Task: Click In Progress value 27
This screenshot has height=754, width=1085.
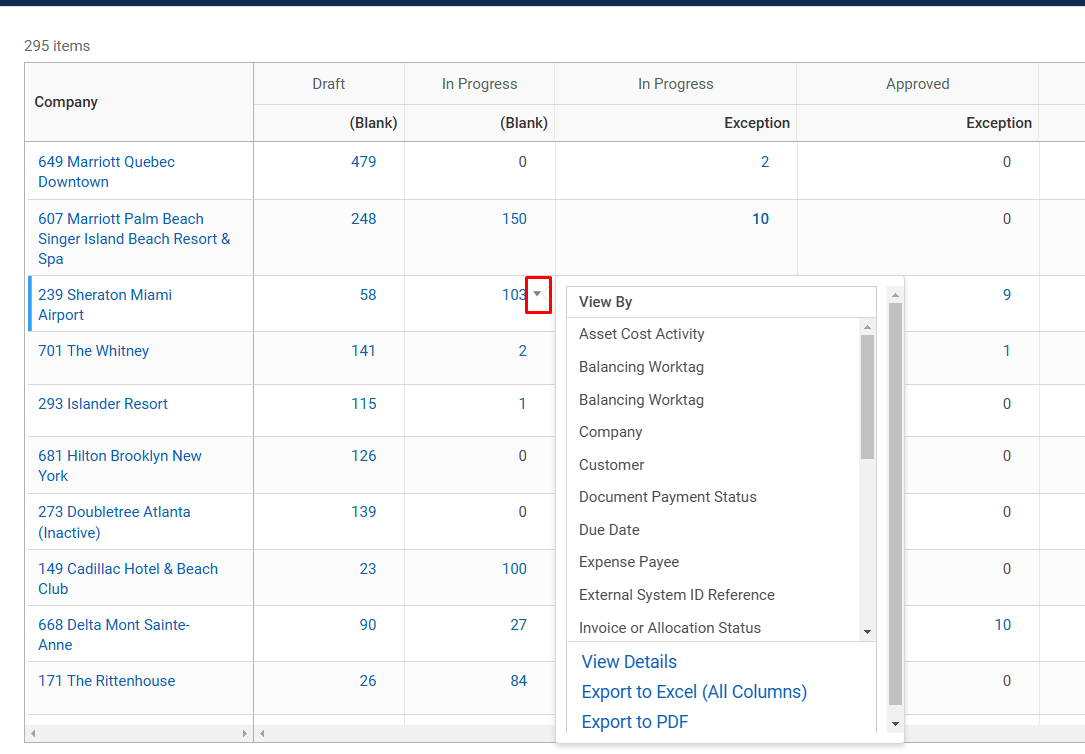Action: (518, 625)
